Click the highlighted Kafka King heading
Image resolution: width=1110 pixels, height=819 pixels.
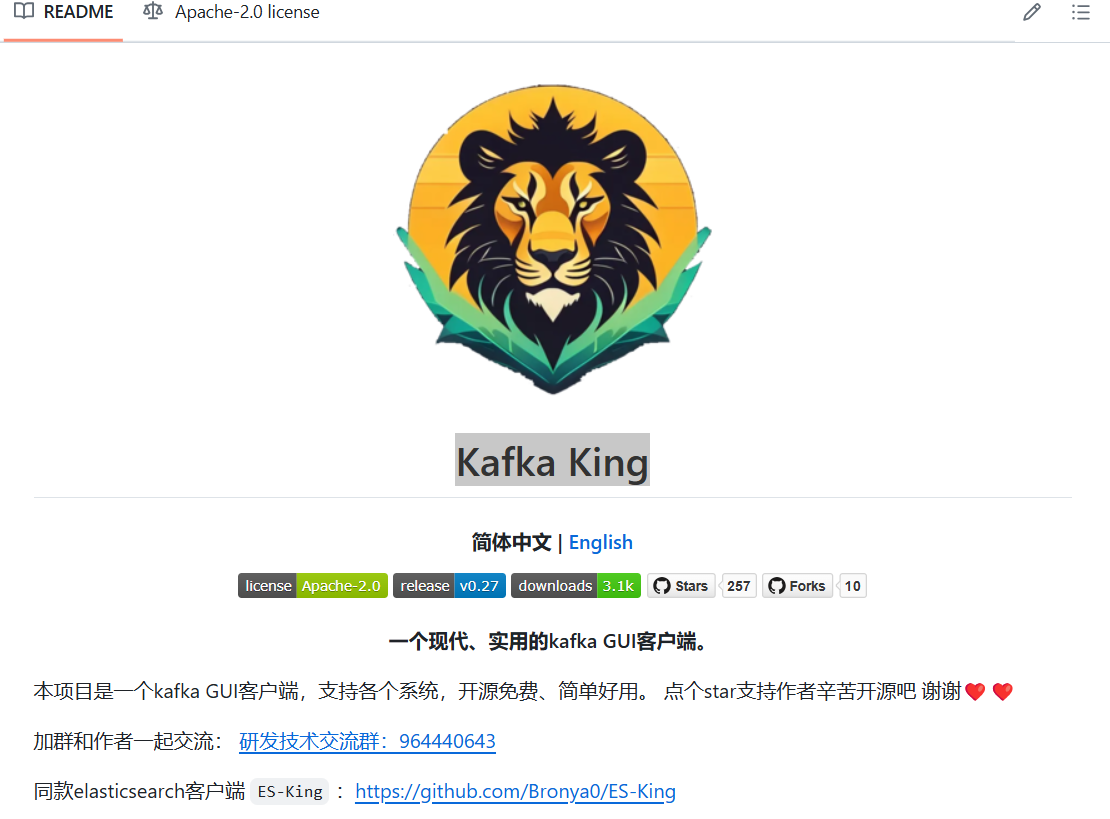point(552,461)
